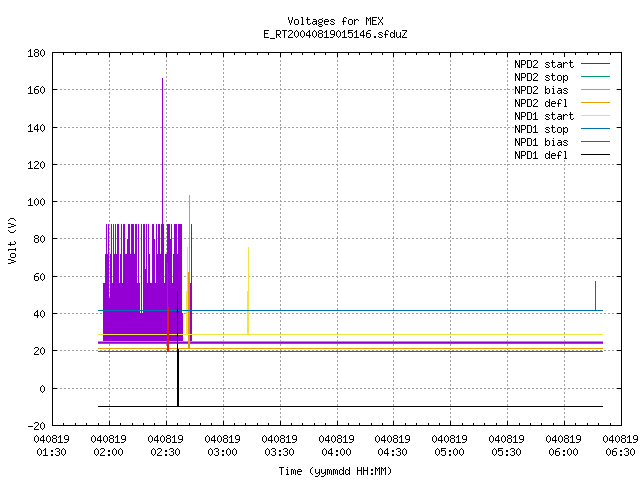Viewport: 640px width, 480px height.
Task: Click the 'NPD1 stop' legend label
Action: coord(541,129)
